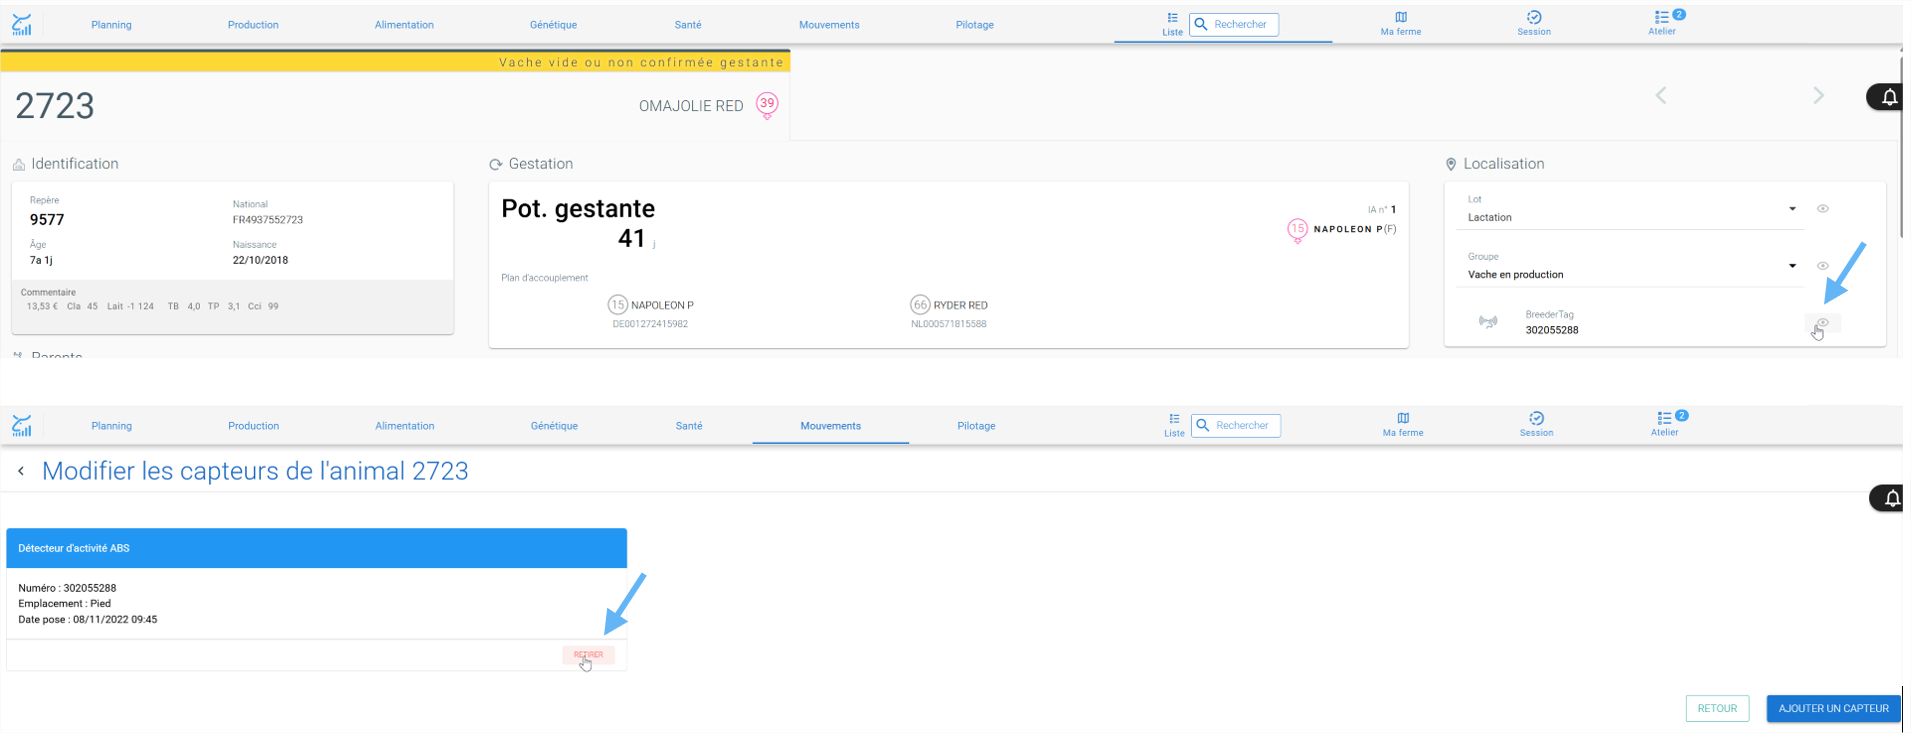Click the national number FR4937552723
This screenshot has width=1911, height=733.
point(268,220)
